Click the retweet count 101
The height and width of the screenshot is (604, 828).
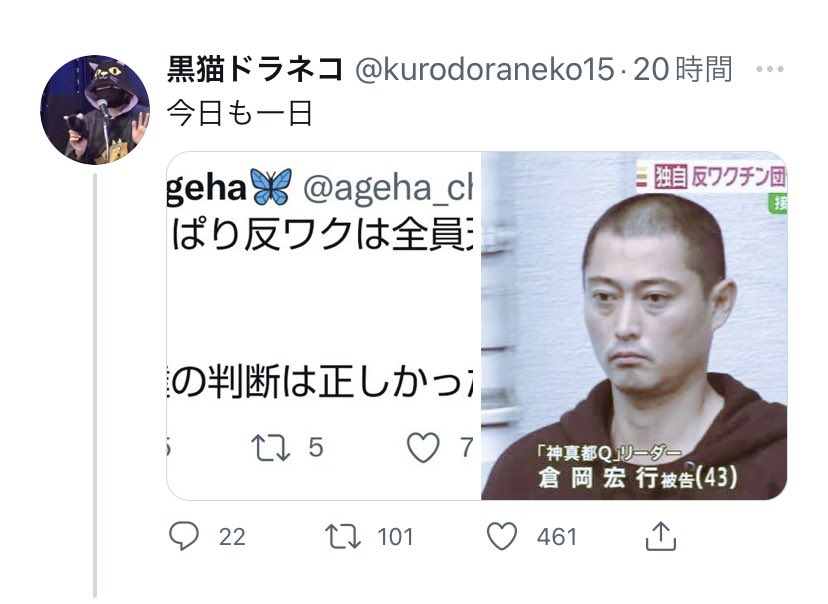[395, 537]
